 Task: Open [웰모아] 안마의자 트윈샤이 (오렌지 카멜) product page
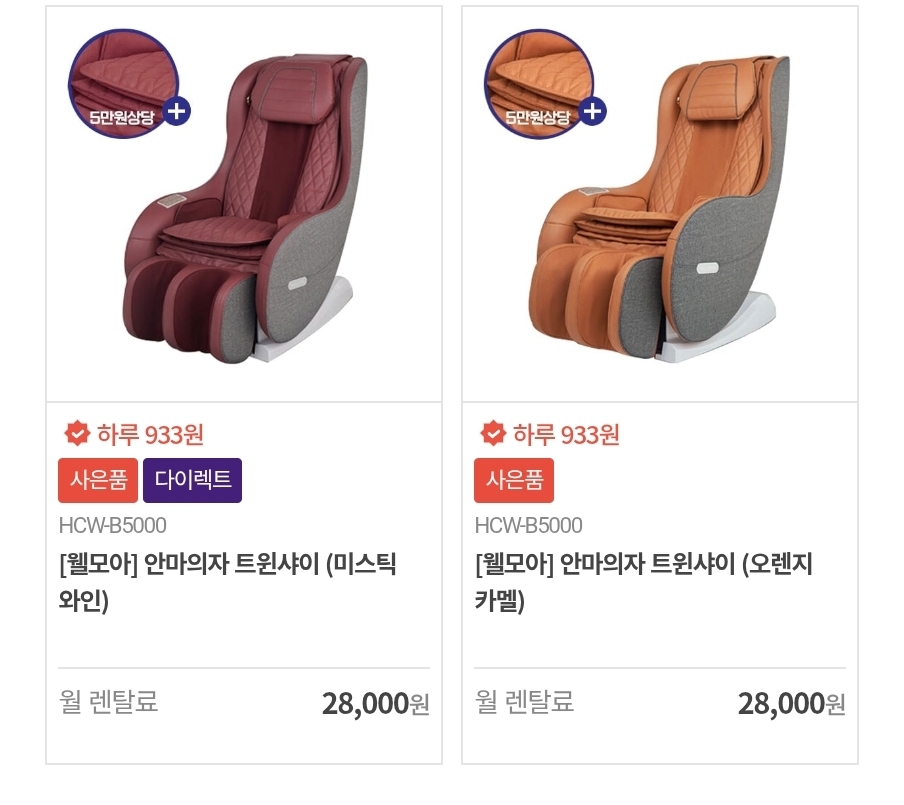coord(641,578)
